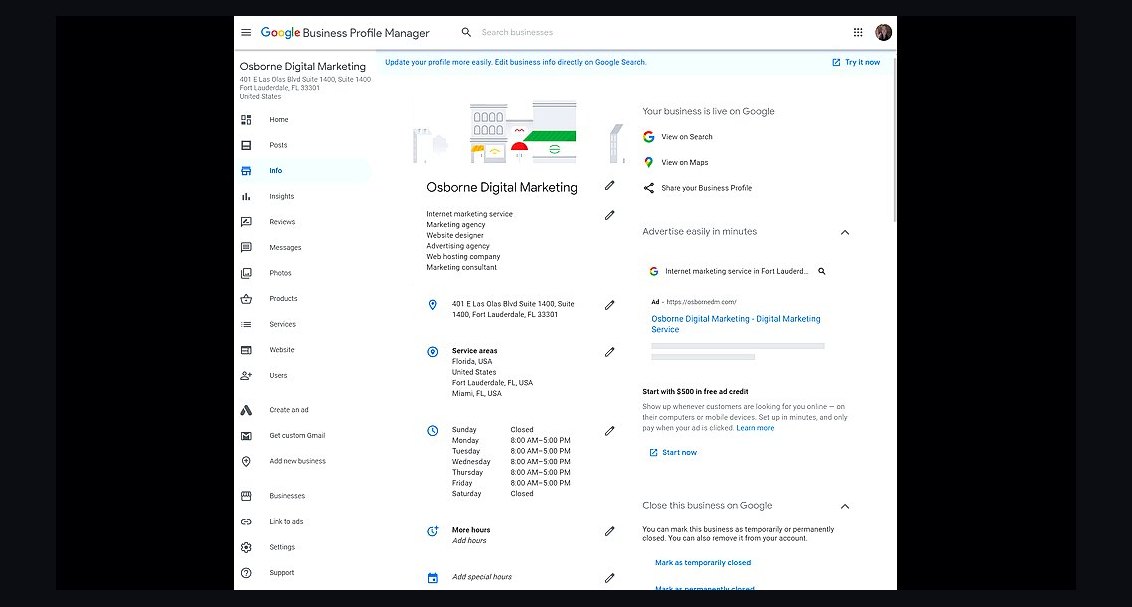
Task: Click the Maps pin icon
Action: (x=649, y=162)
